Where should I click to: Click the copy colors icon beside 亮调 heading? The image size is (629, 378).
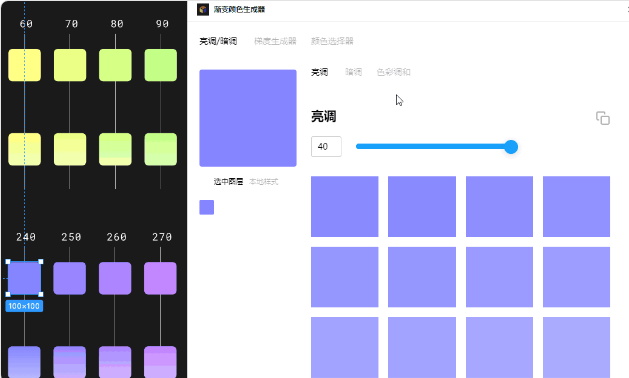(603, 118)
